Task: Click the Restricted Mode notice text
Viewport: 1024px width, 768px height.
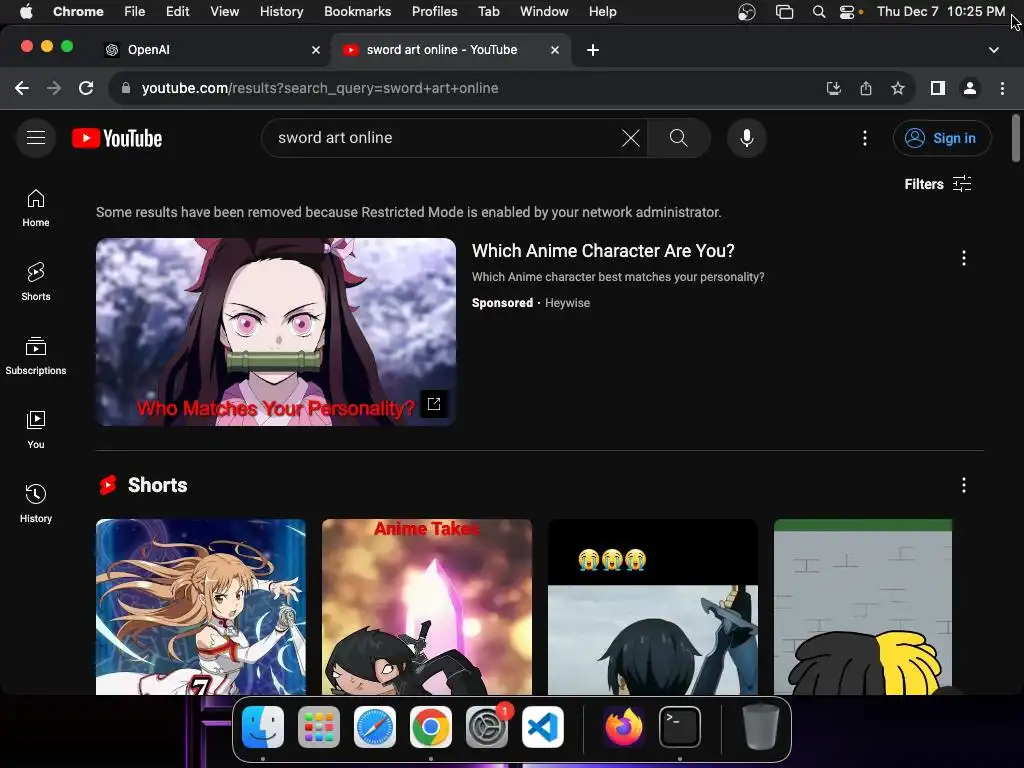Action: pos(409,212)
